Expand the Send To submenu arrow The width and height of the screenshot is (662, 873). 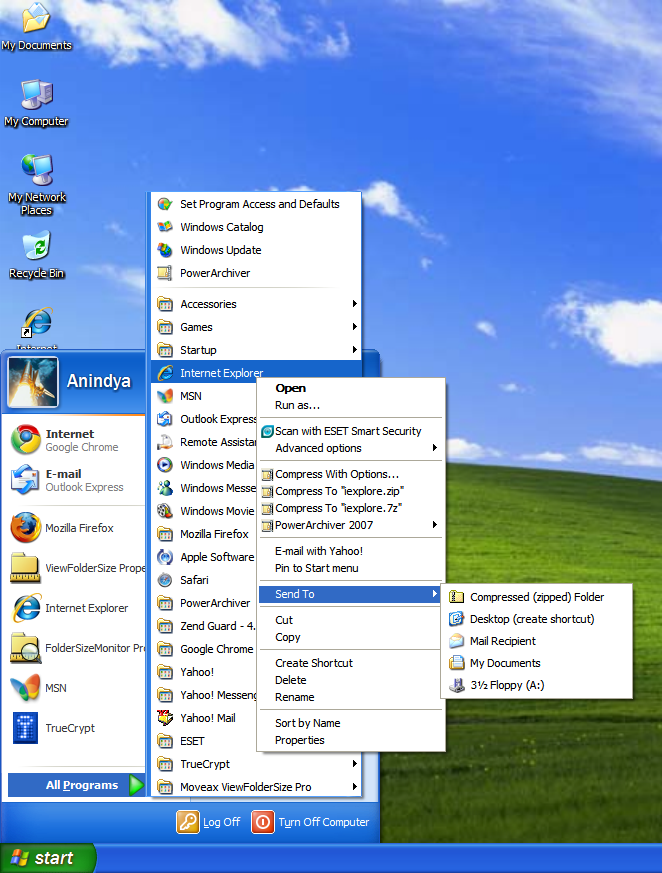434,594
